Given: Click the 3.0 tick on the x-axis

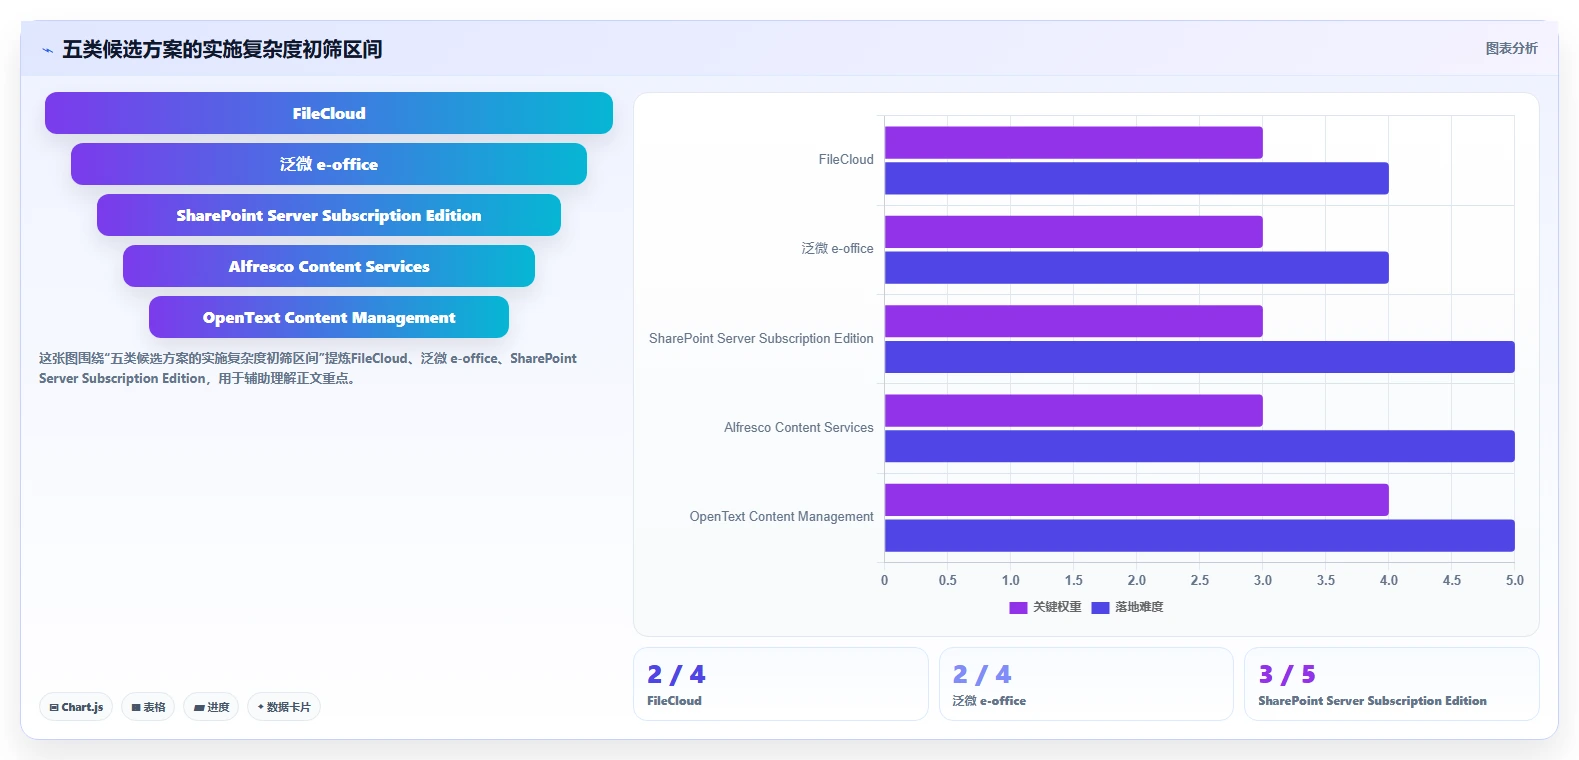Looking at the screenshot, I should click(1263, 580).
